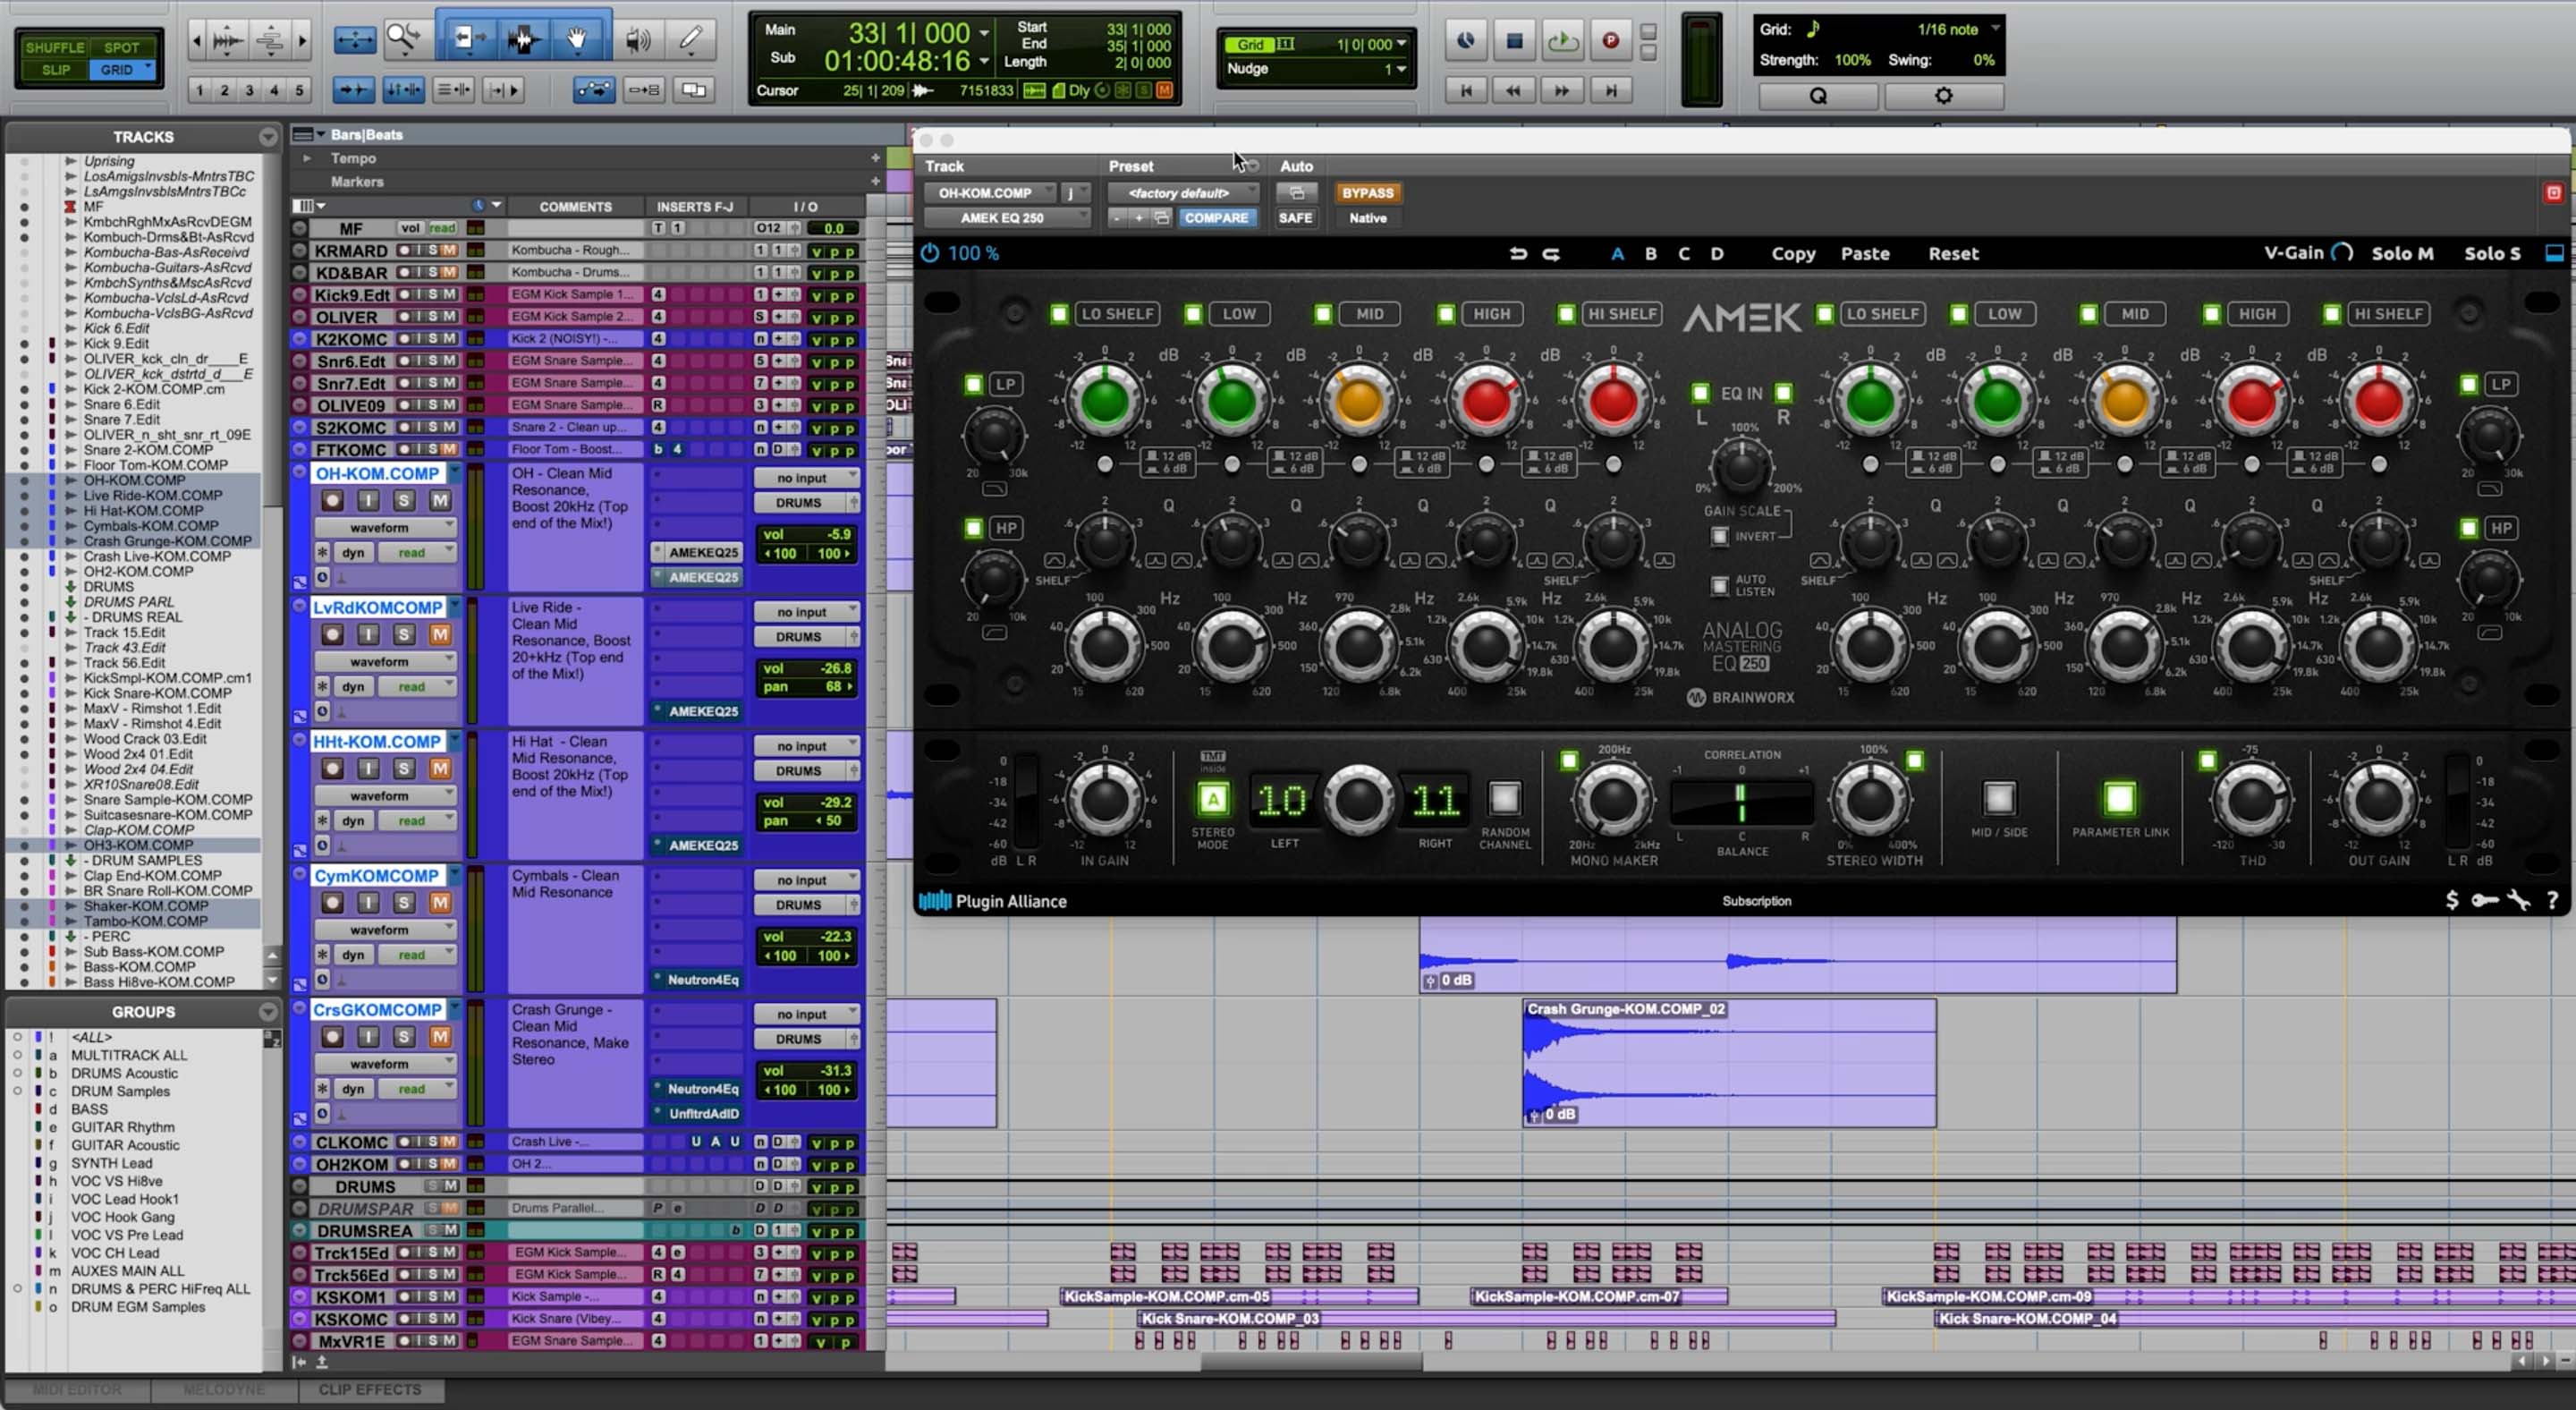
Task: Toggle the RANDOM CHANNEL button
Action: pos(1504,798)
